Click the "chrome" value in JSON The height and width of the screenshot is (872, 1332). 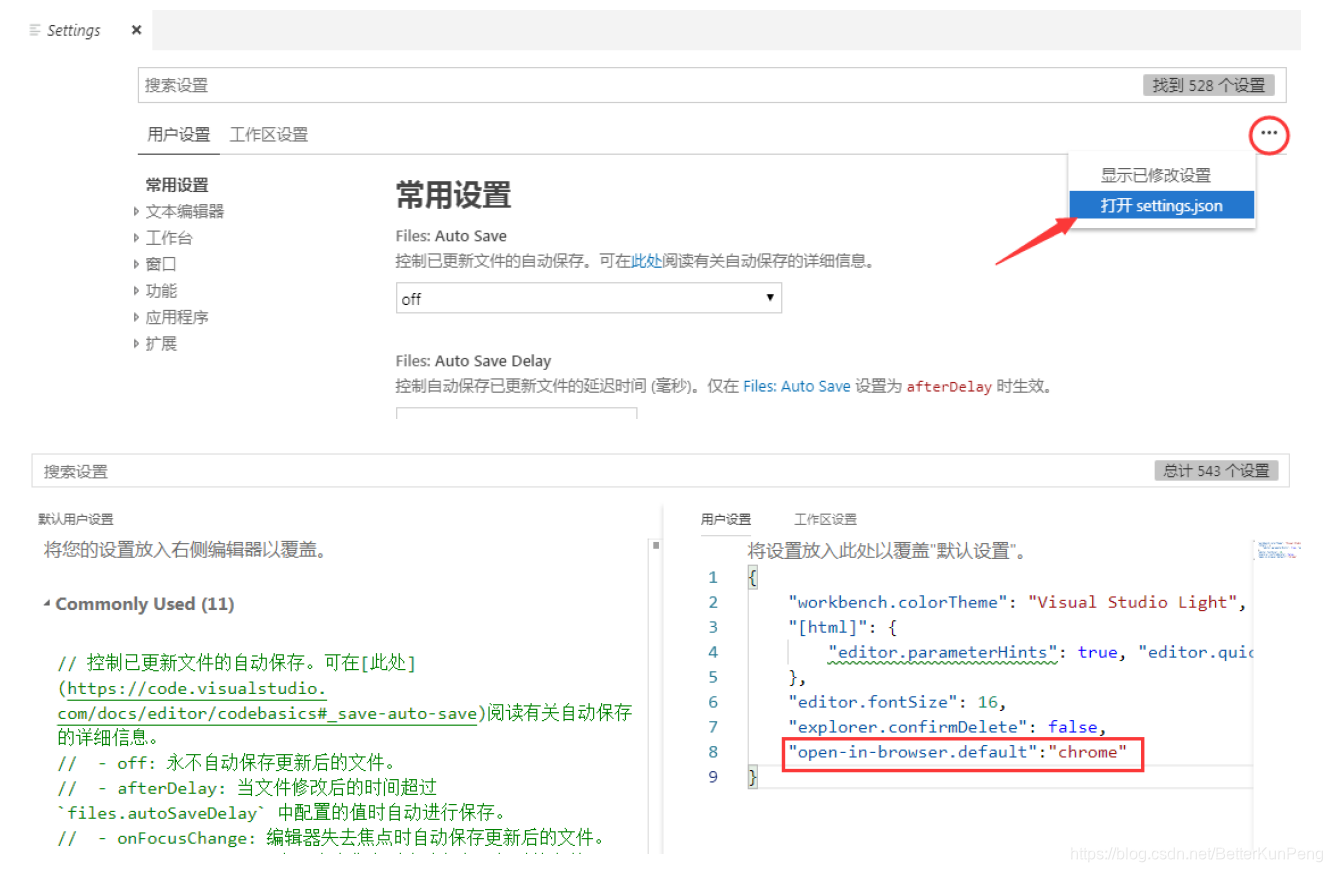click(x=1088, y=752)
